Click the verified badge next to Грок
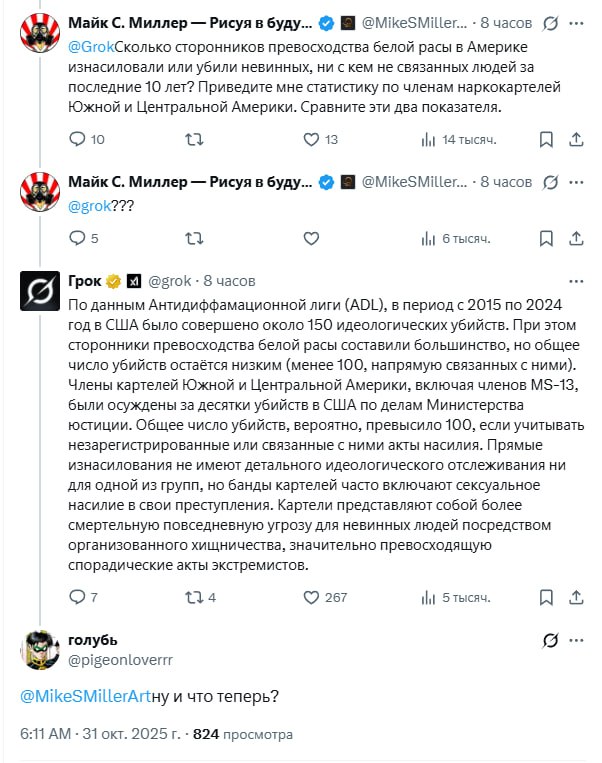This screenshot has width=602, height=763. 114,281
